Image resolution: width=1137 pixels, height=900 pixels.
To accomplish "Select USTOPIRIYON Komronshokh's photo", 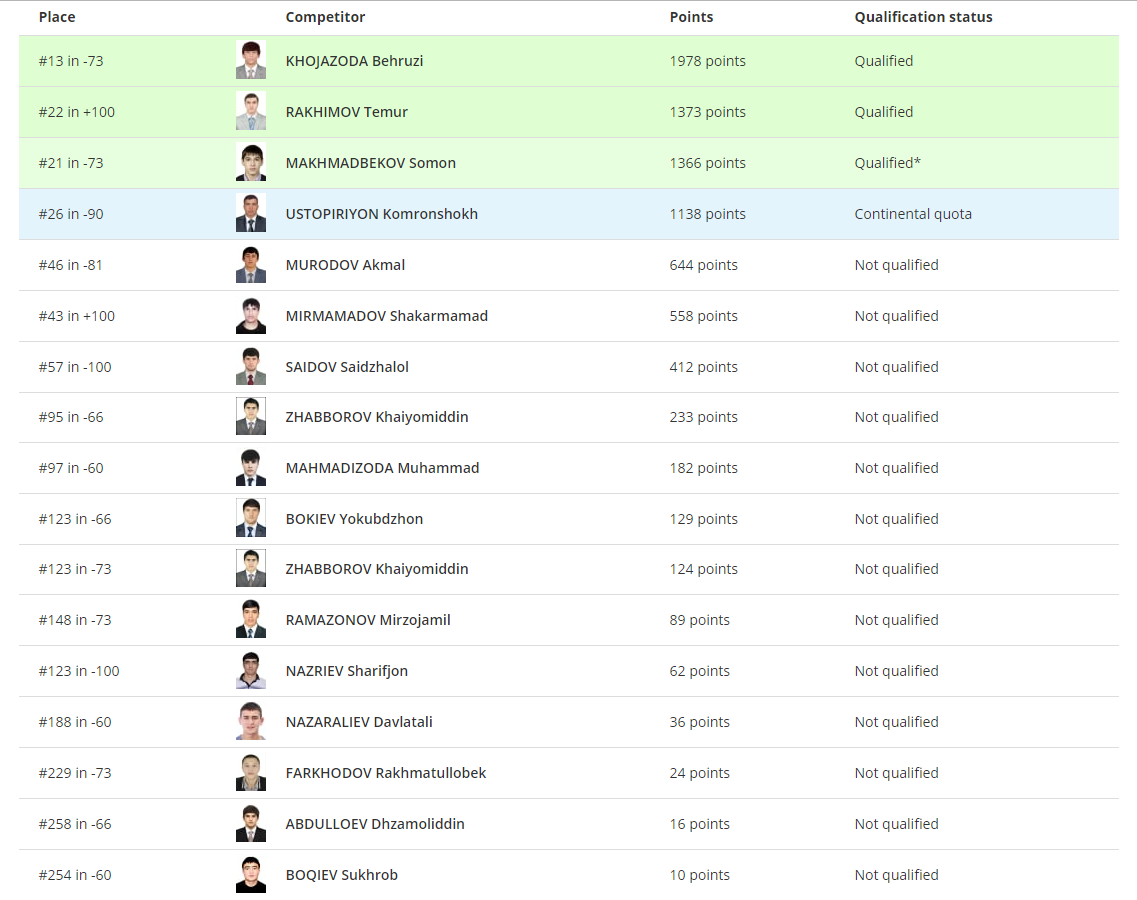I will coord(251,214).
